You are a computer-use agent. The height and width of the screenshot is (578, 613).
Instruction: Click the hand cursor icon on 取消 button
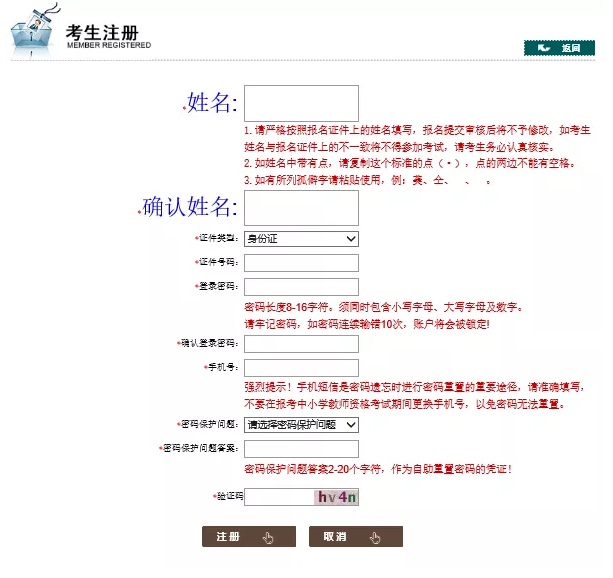375,538
